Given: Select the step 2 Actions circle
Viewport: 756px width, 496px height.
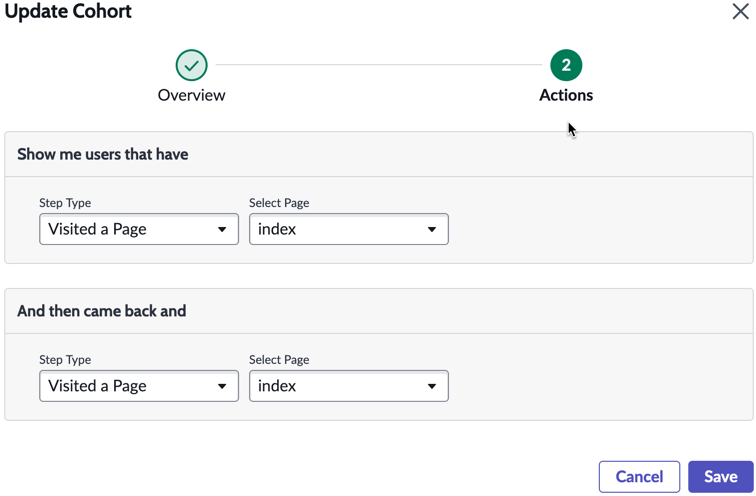Looking at the screenshot, I should point(566,65).
